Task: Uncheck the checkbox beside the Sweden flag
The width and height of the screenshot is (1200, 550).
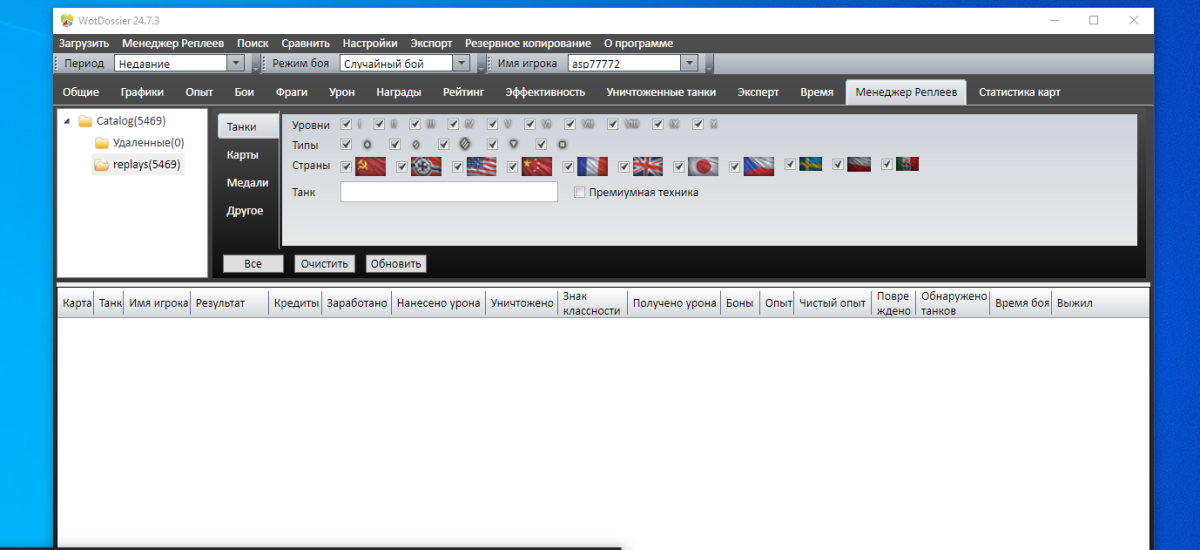Action: point(790,164)
